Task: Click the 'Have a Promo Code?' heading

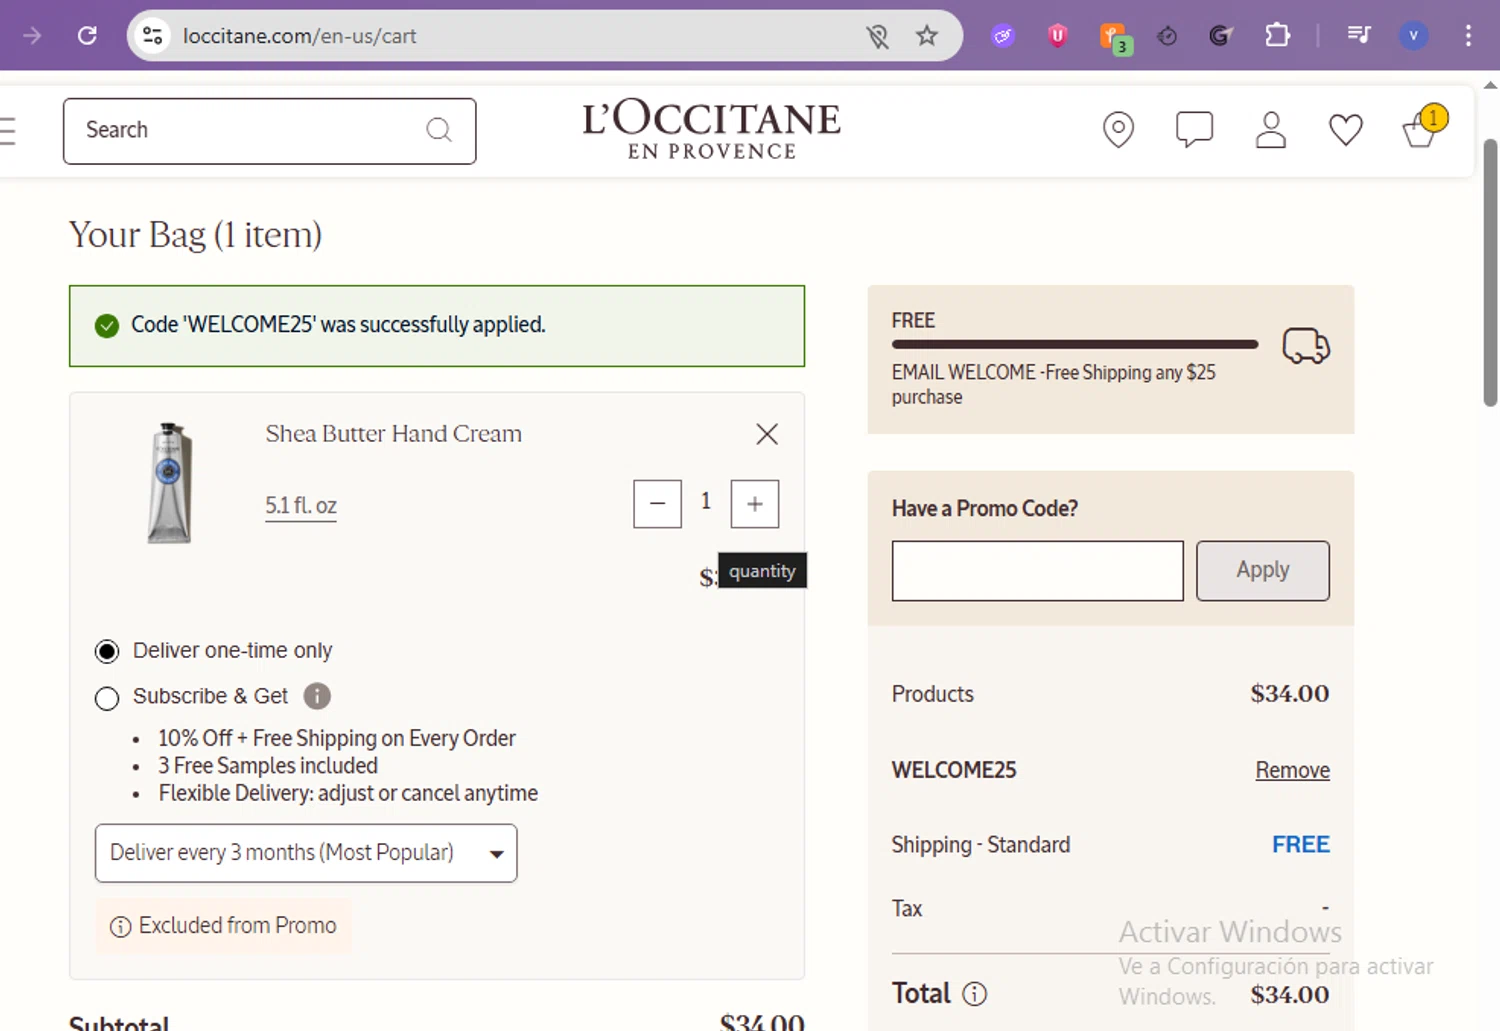Action: (x=984, y=509)
